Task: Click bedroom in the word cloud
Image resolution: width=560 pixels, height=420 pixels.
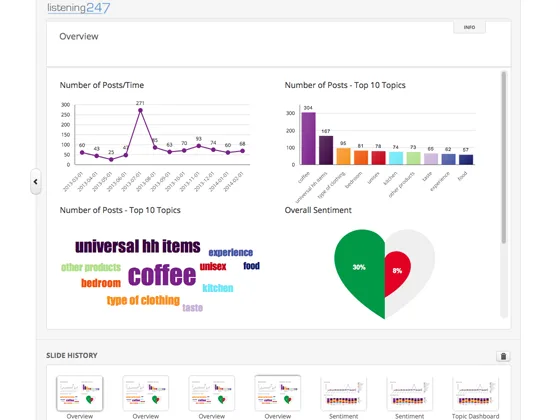Action: click(101, 283)
